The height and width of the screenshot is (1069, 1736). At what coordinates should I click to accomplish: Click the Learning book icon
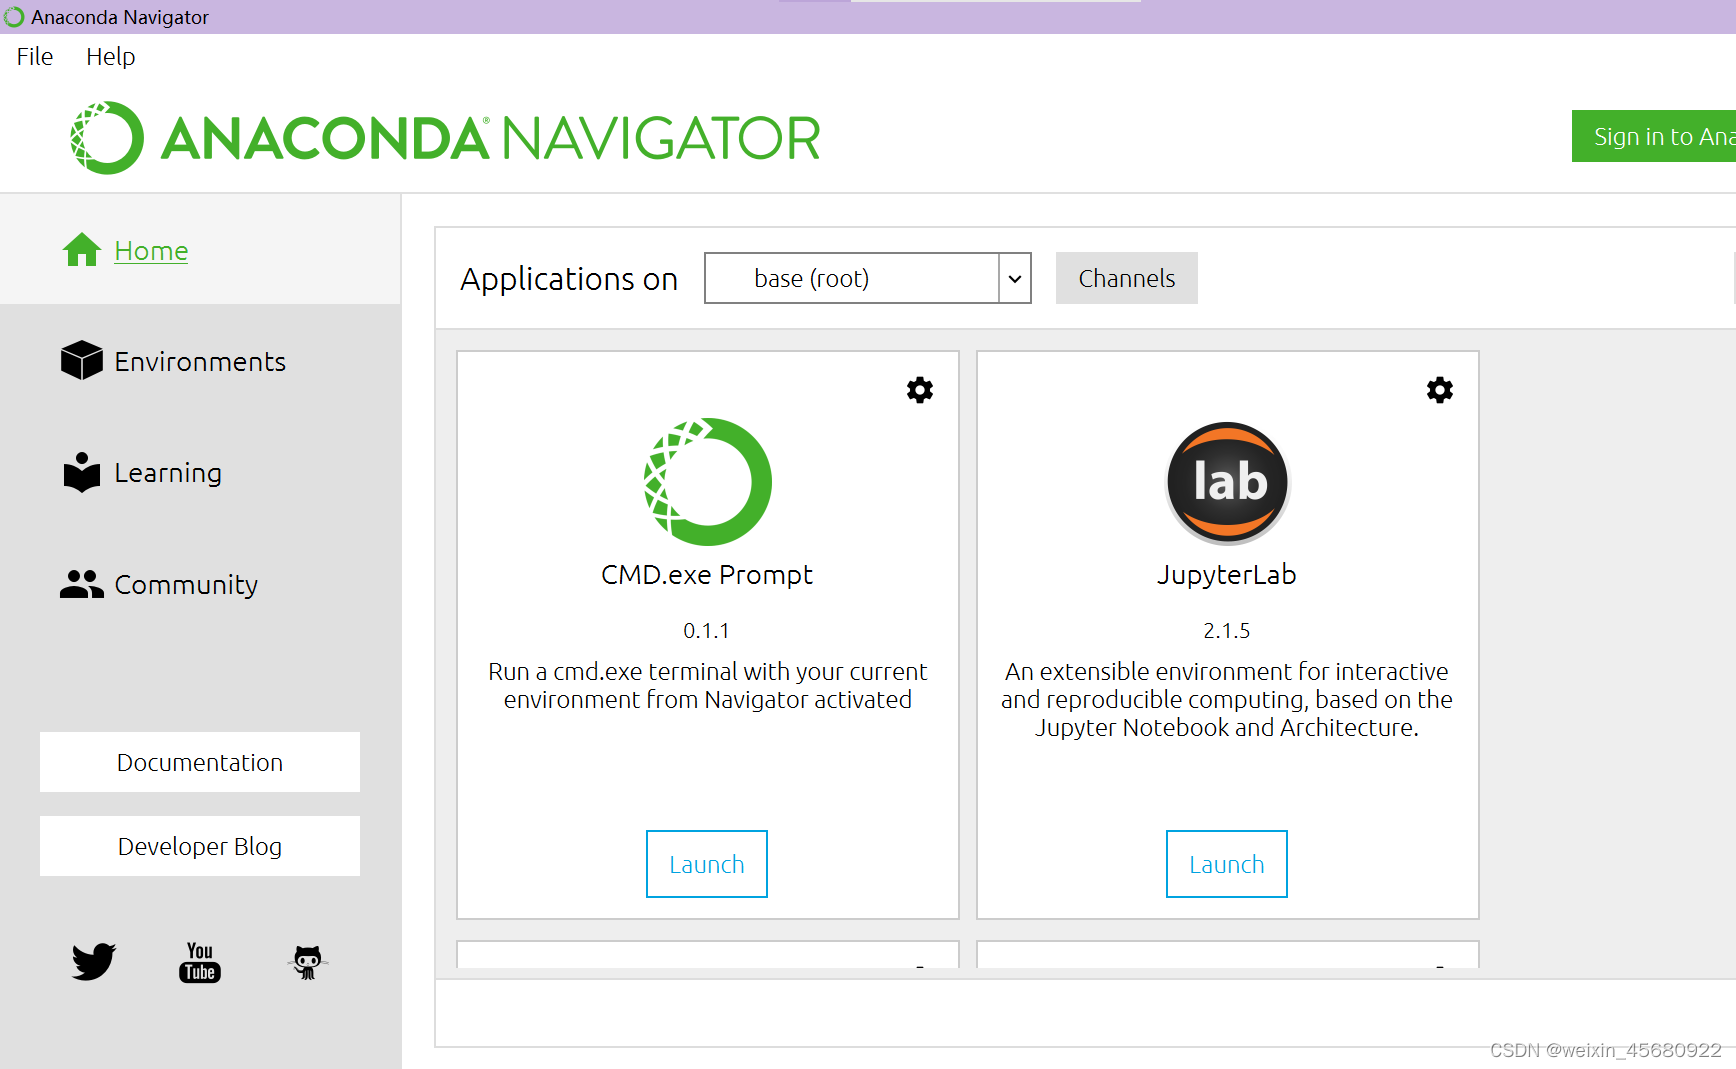coord(82,472)
